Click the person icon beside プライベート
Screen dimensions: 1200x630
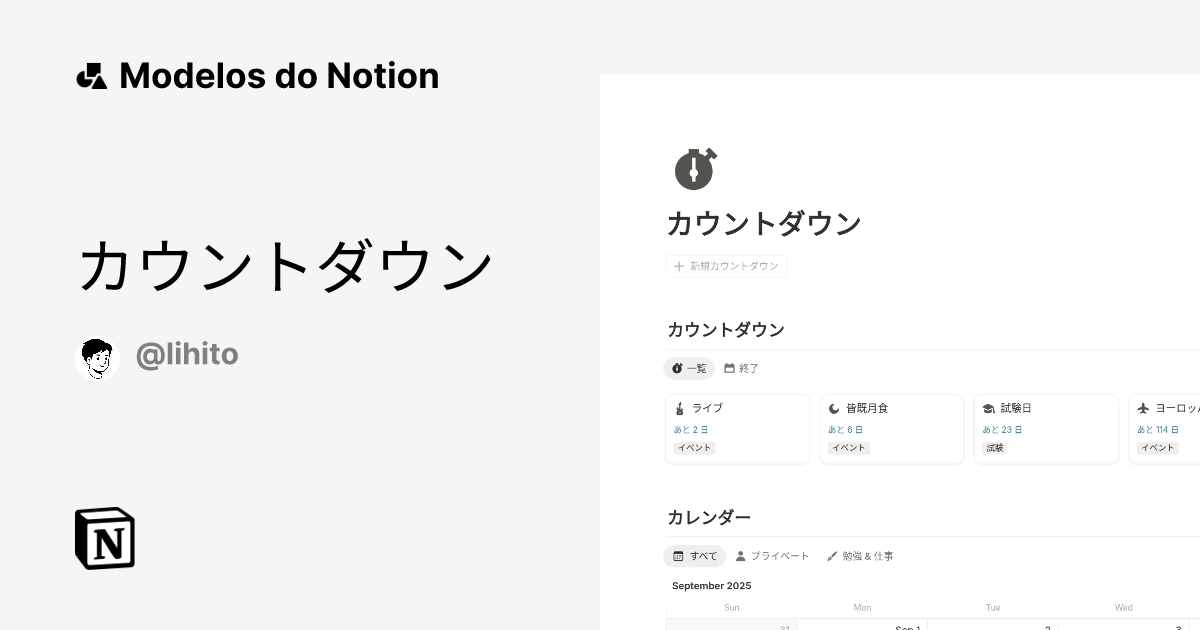click(740, 555)
